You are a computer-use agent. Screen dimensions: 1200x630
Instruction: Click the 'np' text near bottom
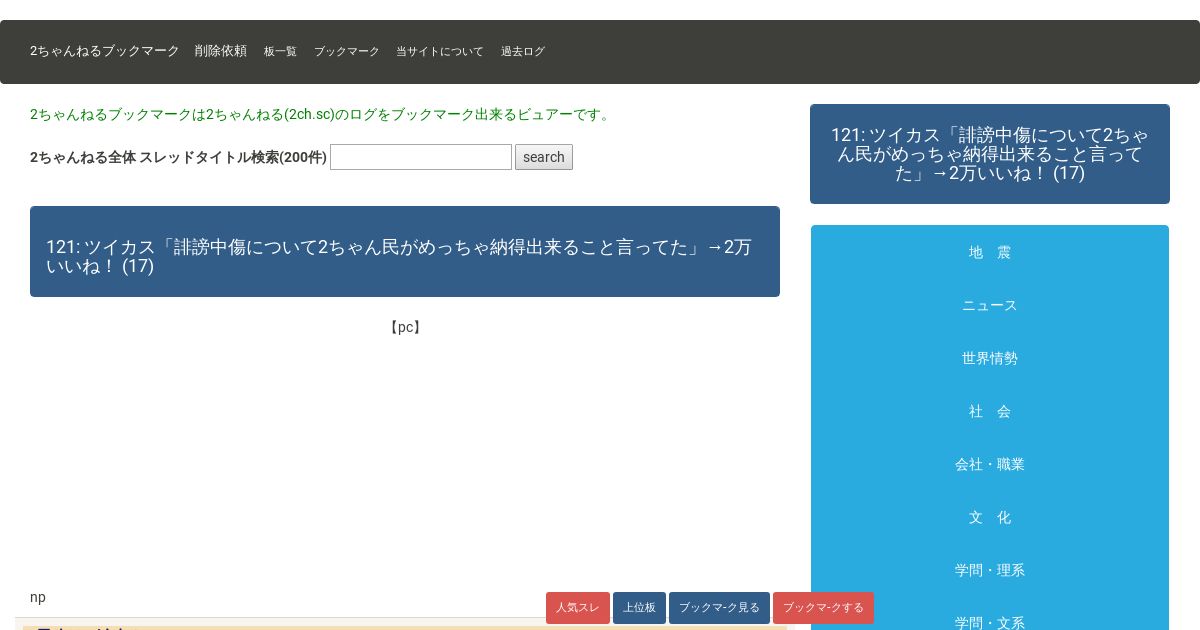pyautogui.click(x=38, y=598)
